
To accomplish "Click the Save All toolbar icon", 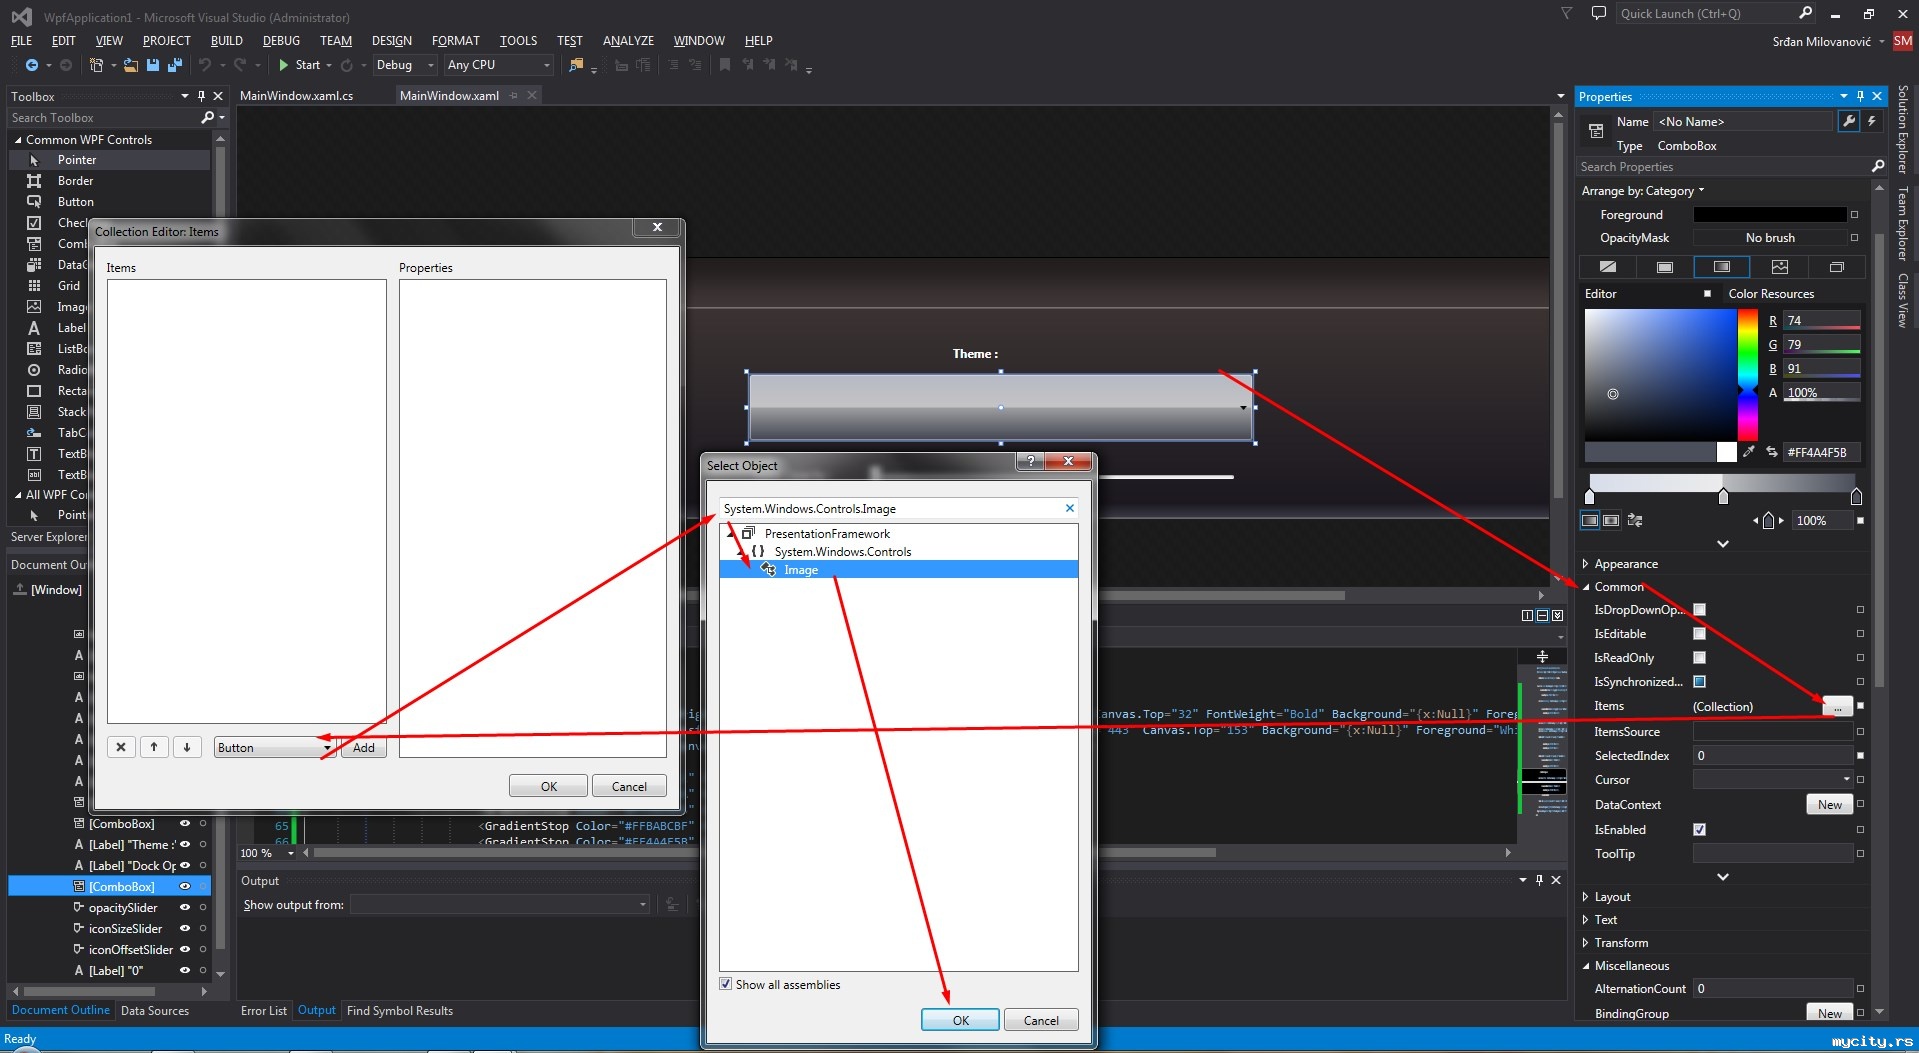I will tap(175, 65).
